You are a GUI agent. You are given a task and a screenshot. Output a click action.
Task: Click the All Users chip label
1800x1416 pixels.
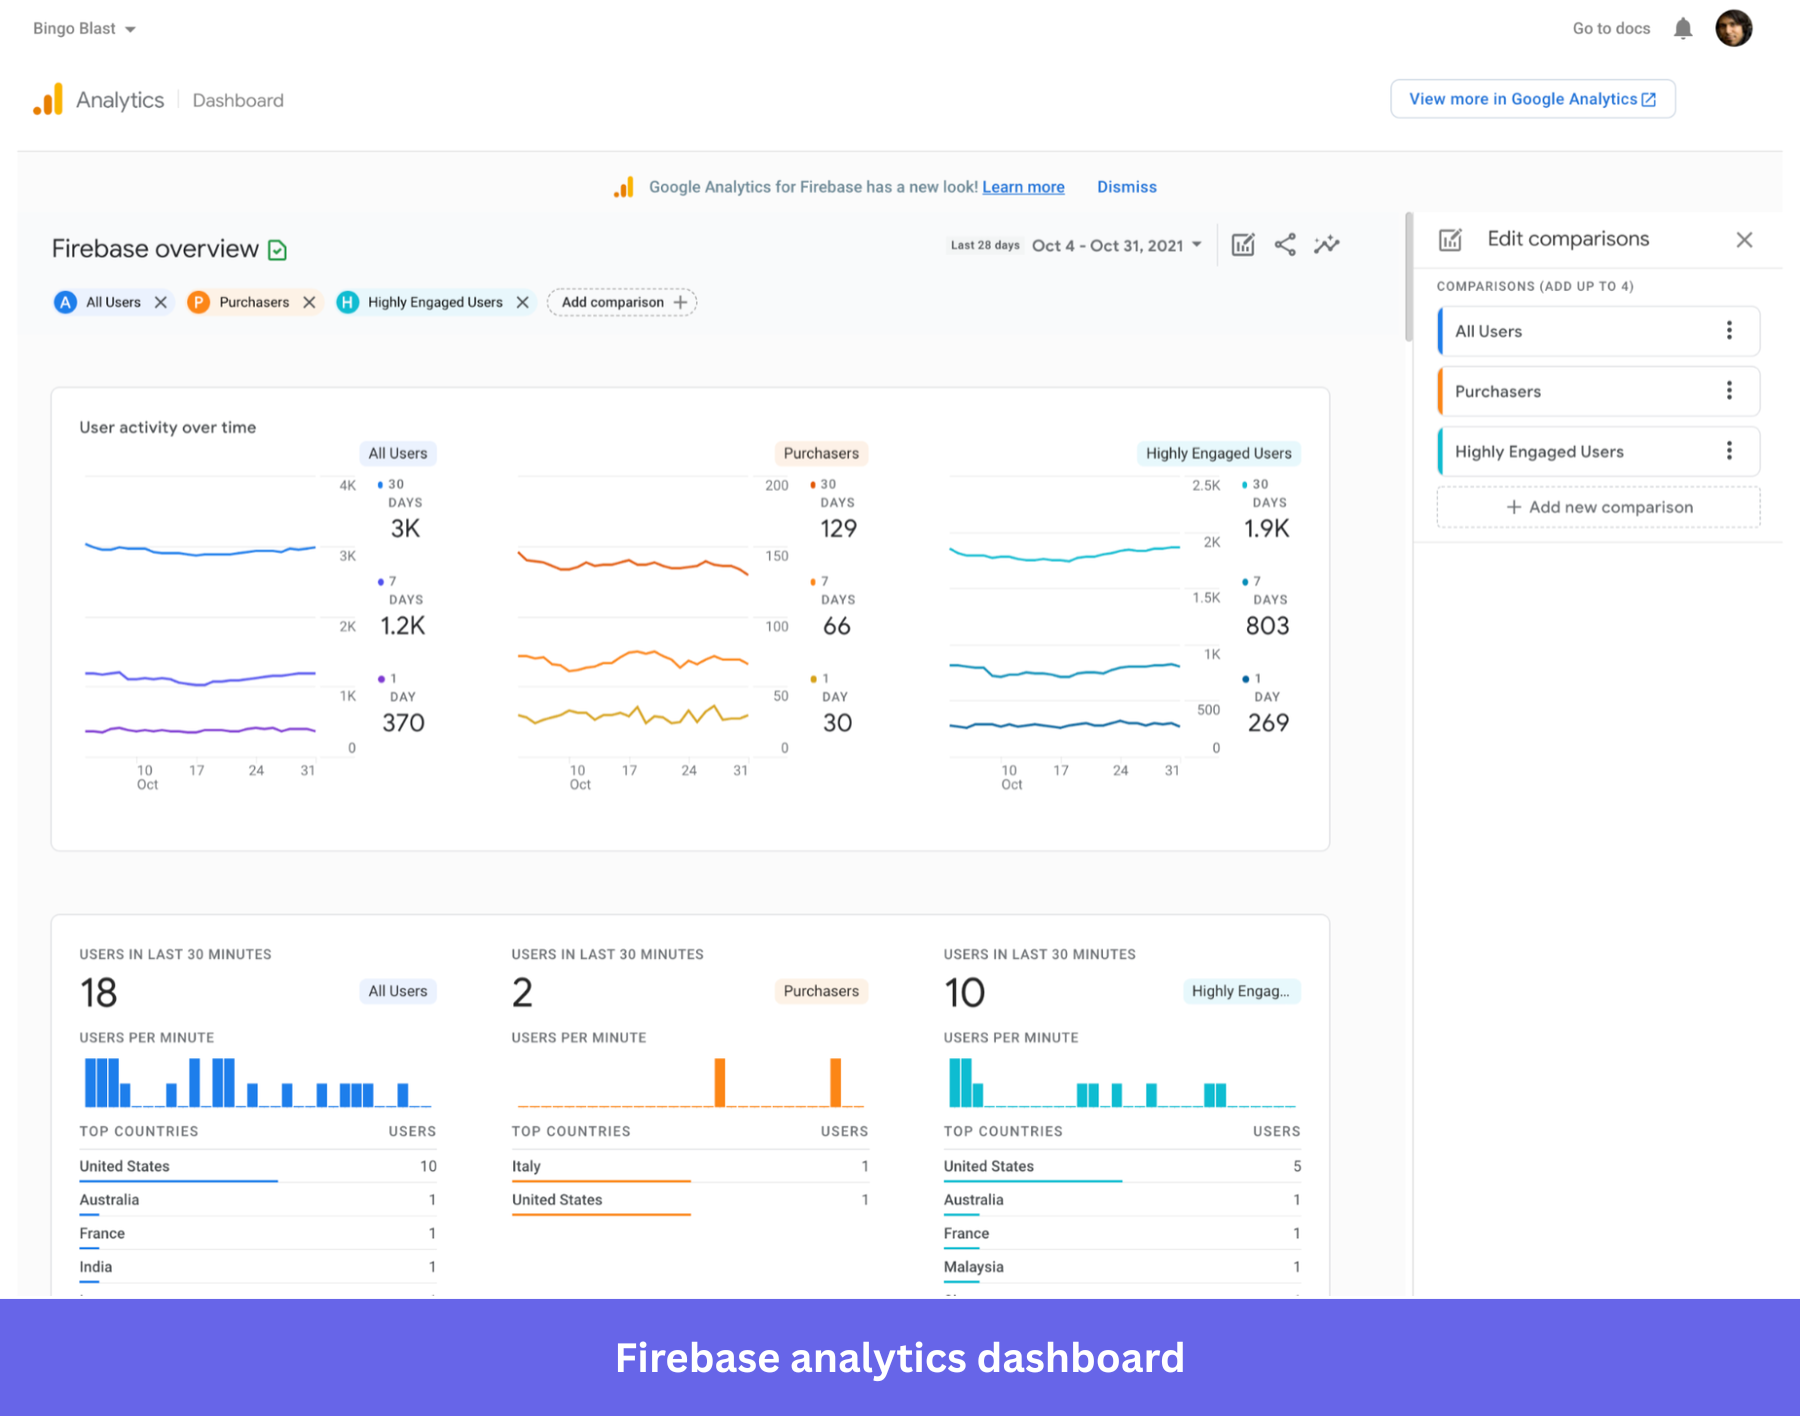[113, 302]
